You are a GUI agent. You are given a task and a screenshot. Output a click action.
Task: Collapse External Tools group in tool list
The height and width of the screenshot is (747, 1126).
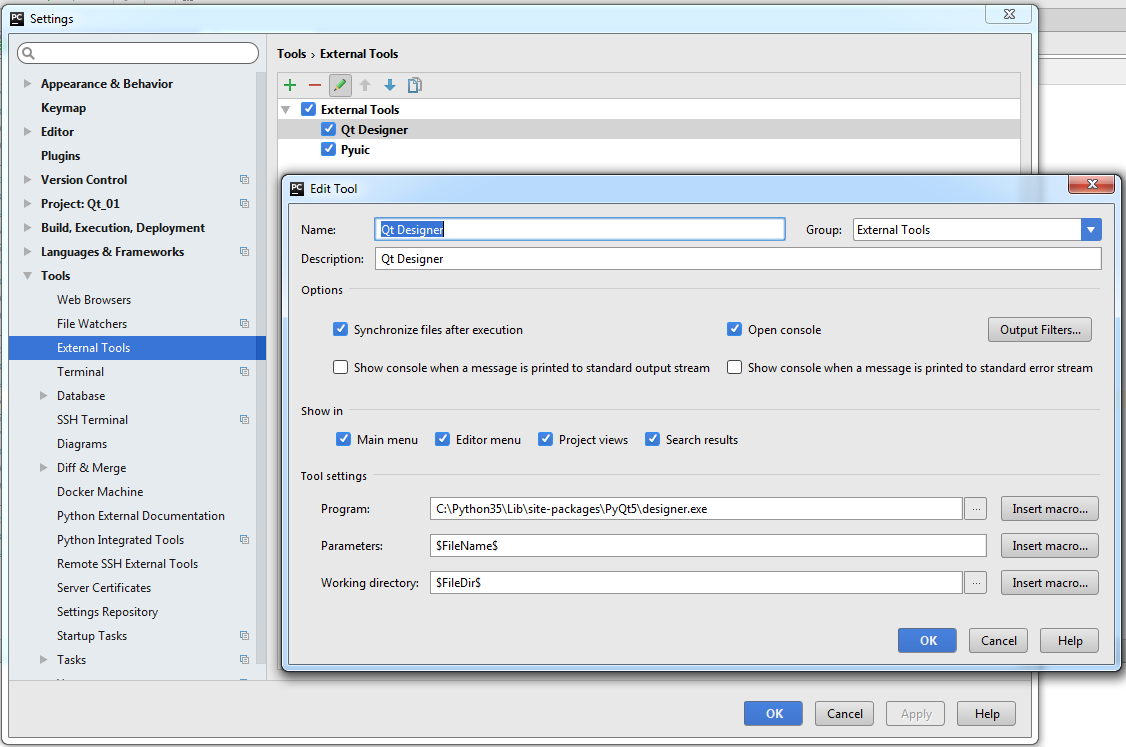pyautogui.click(x=286, y=110)
